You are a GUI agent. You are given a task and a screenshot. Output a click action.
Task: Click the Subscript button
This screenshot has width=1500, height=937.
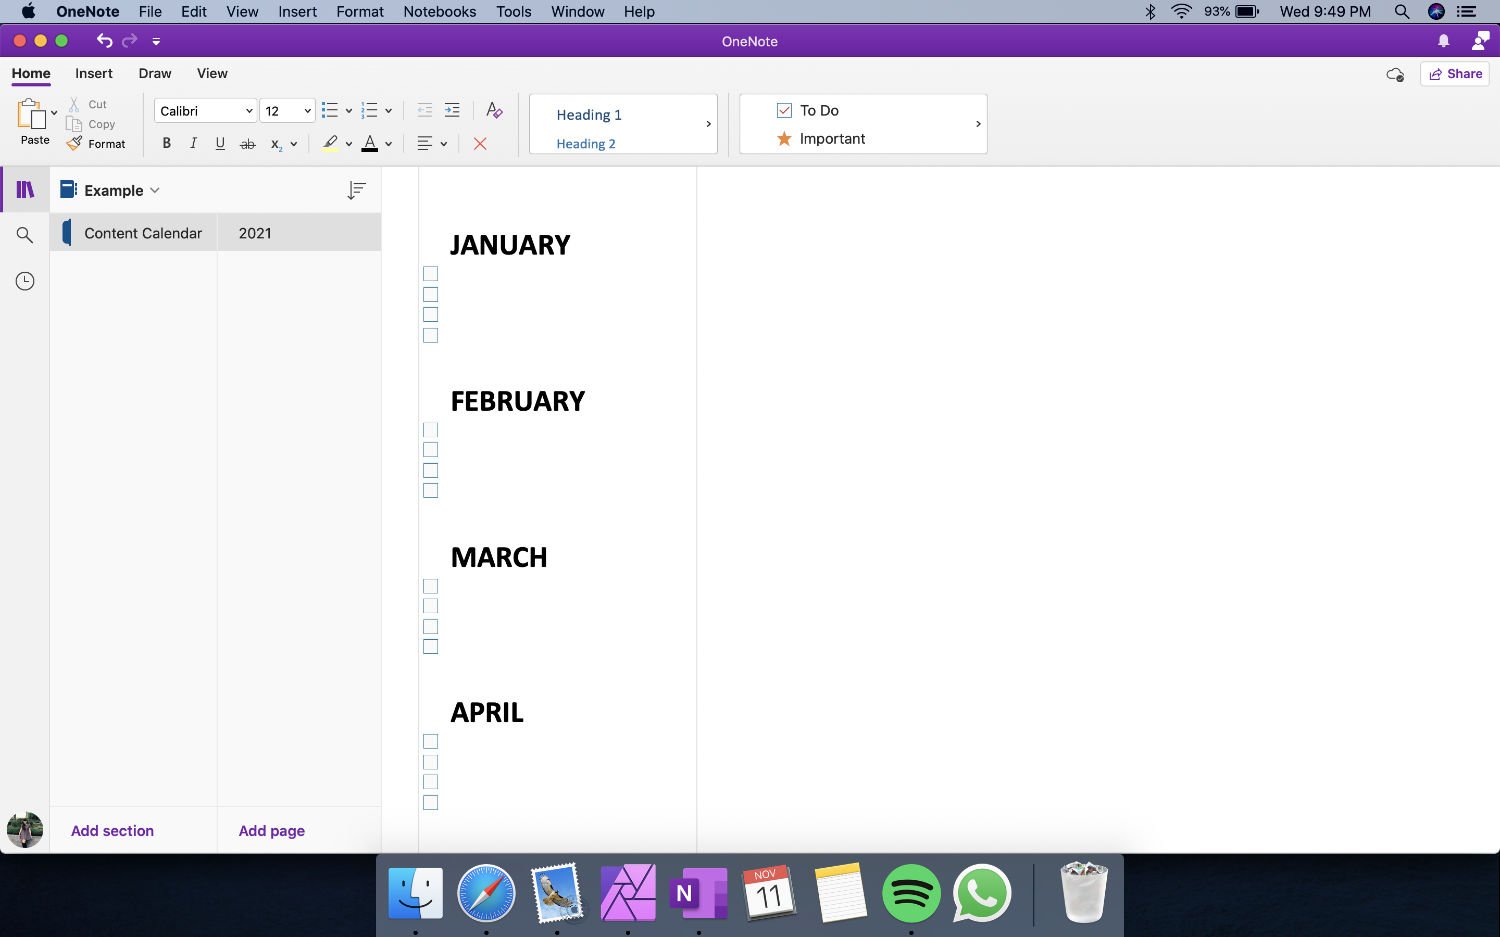pyautogui.click(x=276, y=144)
